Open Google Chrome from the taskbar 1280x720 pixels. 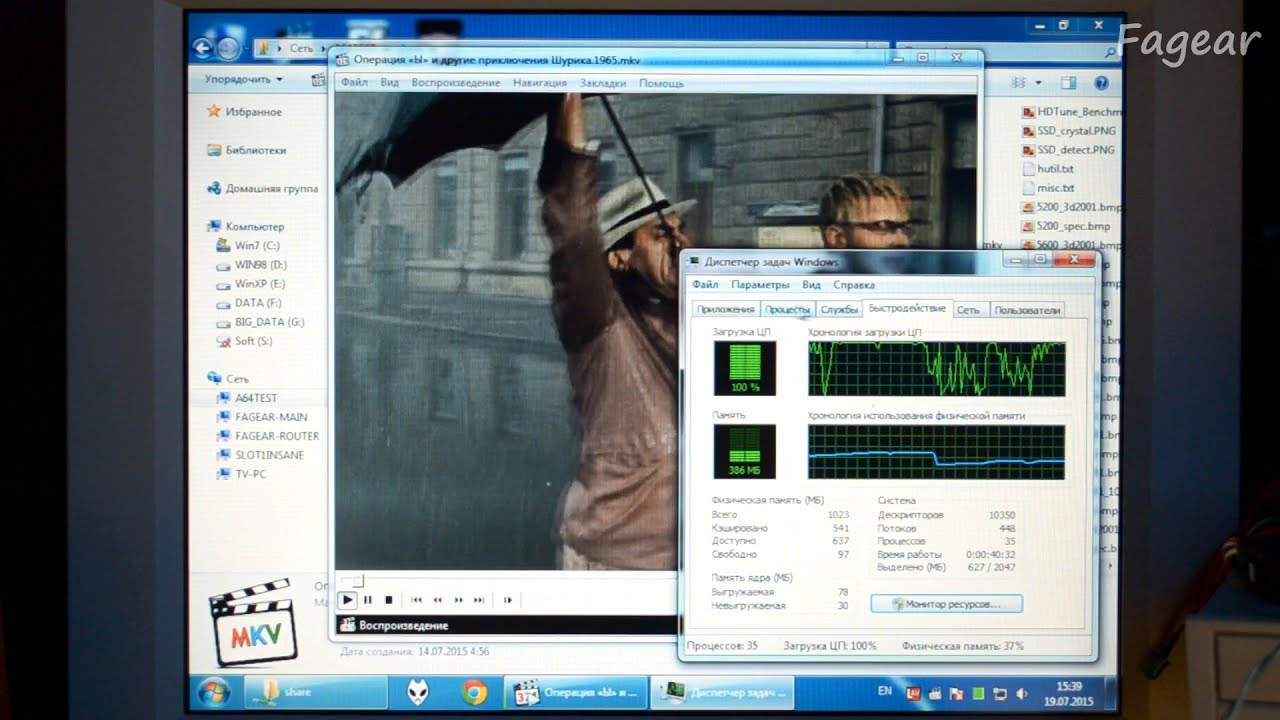[474, 692]
